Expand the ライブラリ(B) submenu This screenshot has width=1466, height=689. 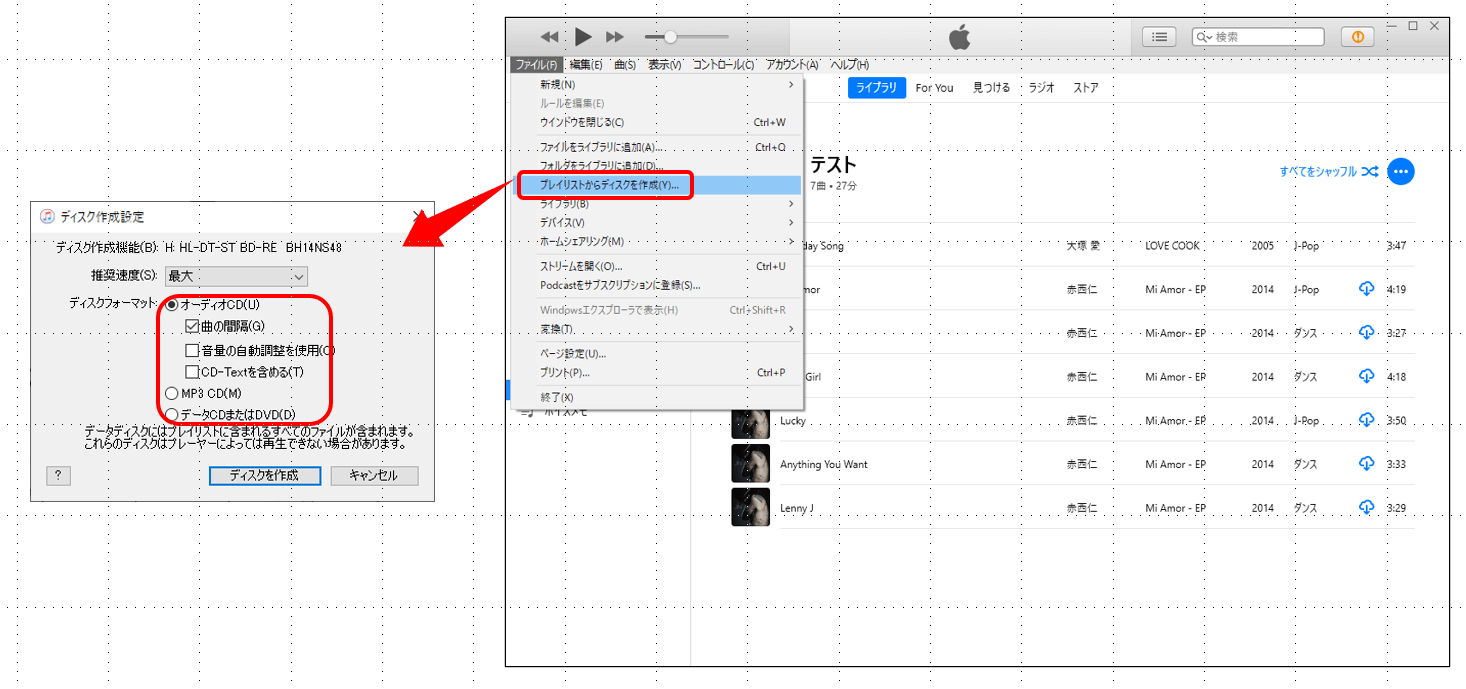pyautogui.click(x=658, y=204)
